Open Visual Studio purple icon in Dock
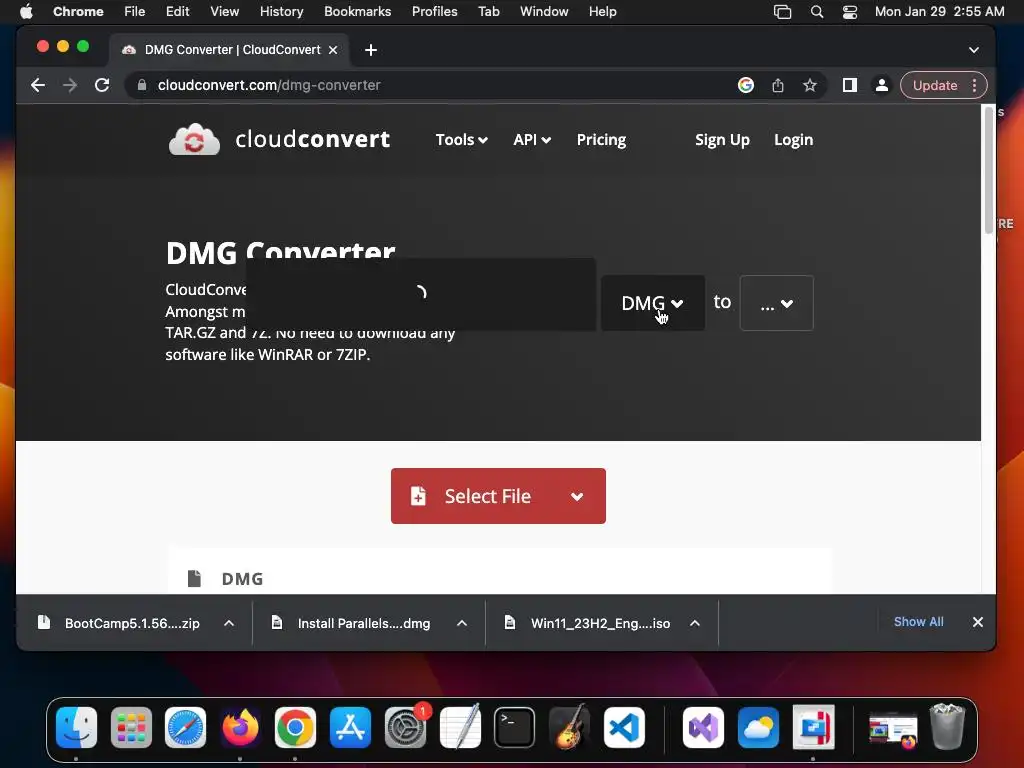 point(703,727)
